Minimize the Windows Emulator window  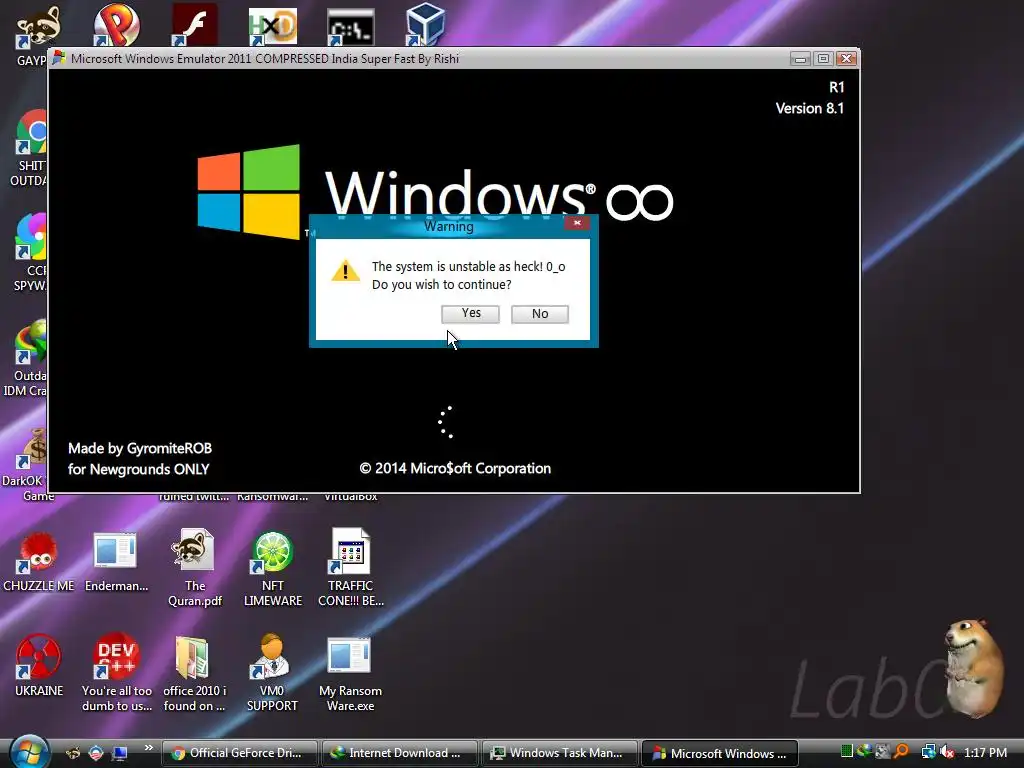tap(800, 59)
